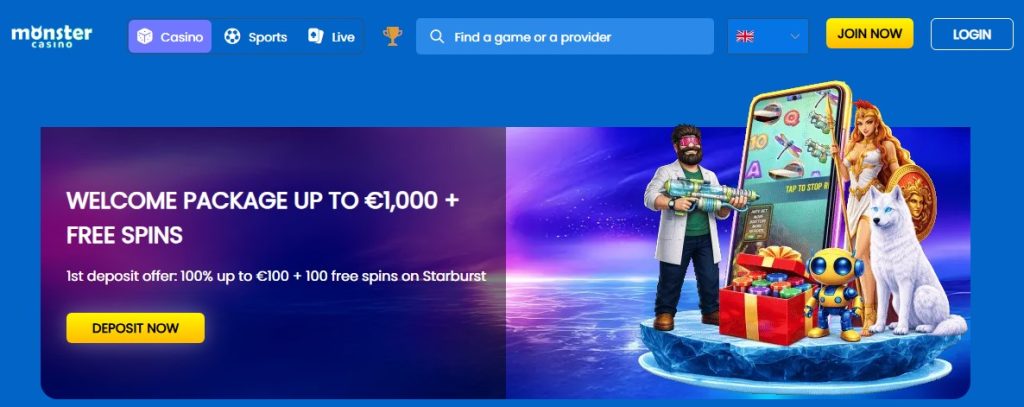Switch to the Casino tab
This screenshot has height=407, width=1024.
(x=170, y=37)
